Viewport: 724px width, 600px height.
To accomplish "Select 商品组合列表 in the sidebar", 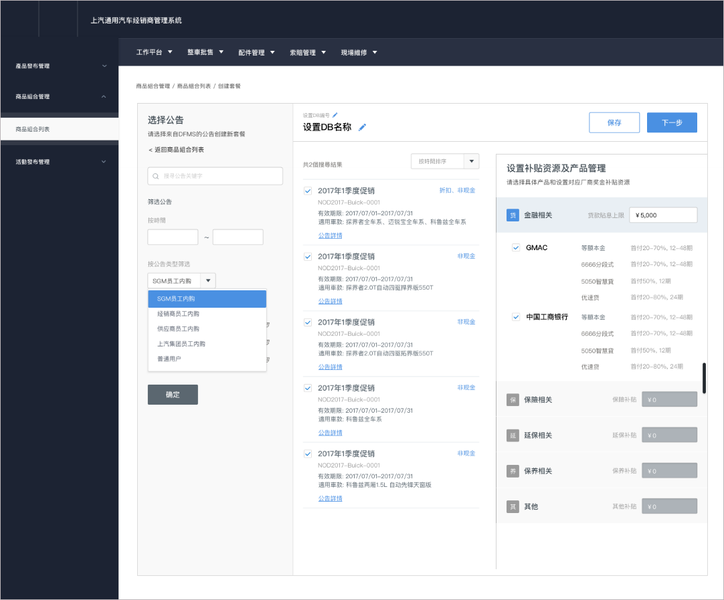I will (x=60, y=129).
